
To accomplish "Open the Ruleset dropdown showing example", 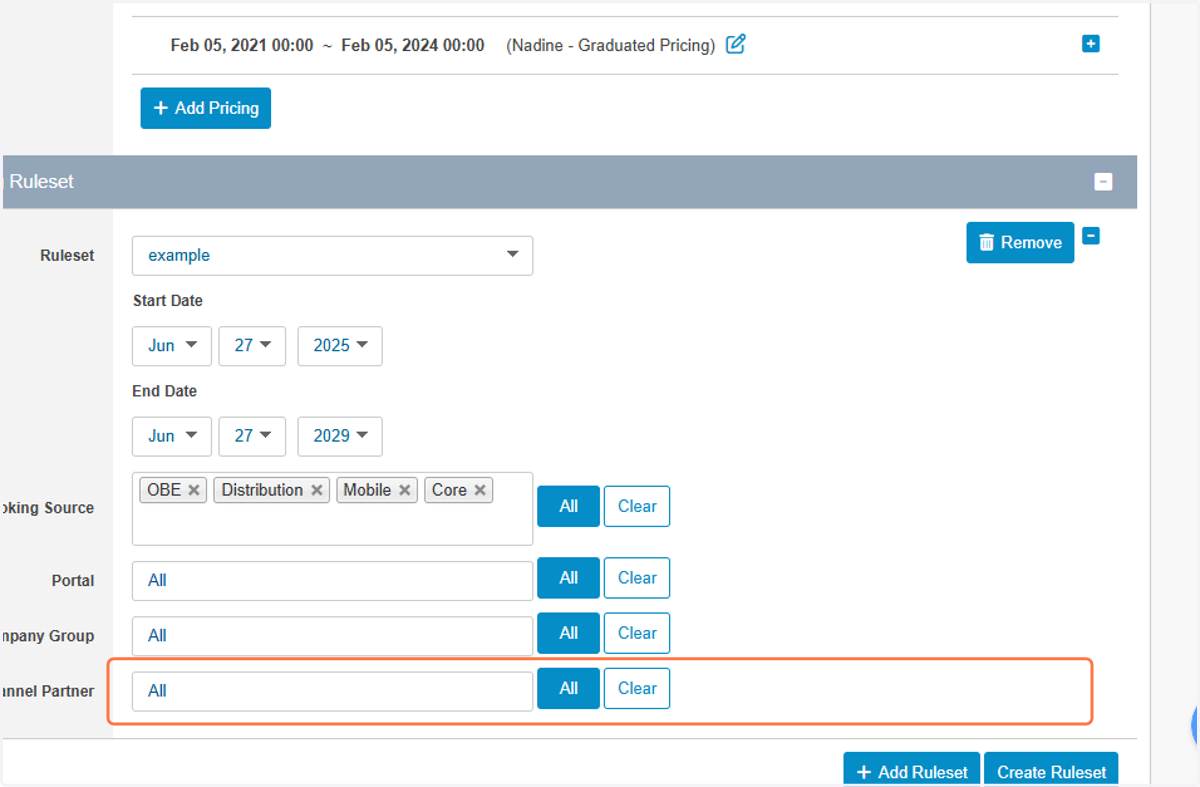I will (332, 255).
